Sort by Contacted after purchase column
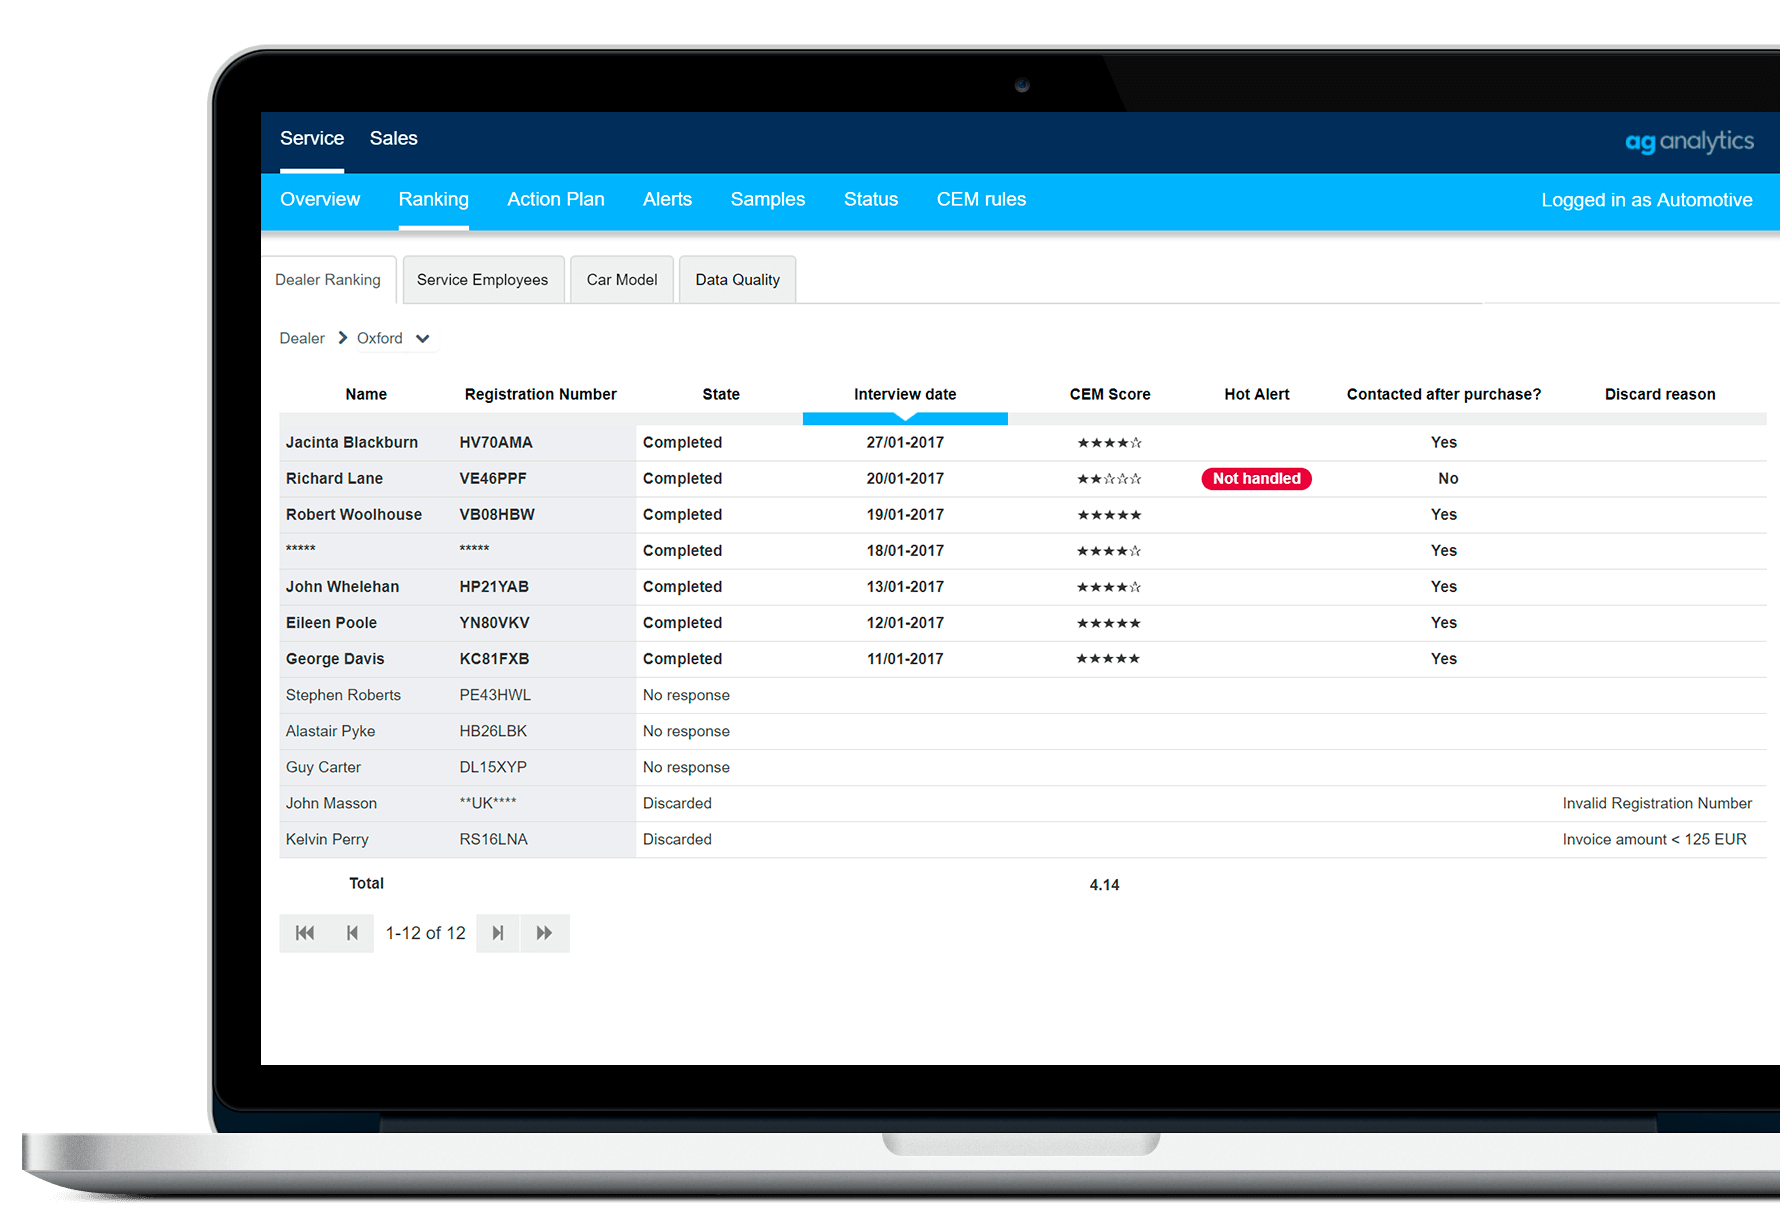Viewport: 1780px width, 1229px height. tap(1444, 394)
